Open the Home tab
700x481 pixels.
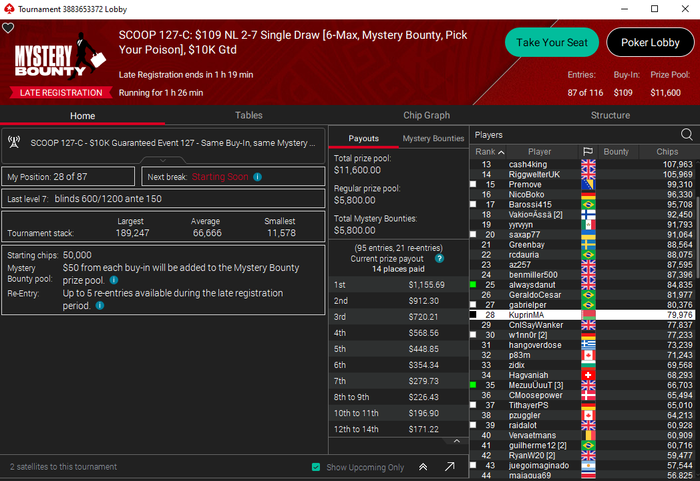coord(83,116)
